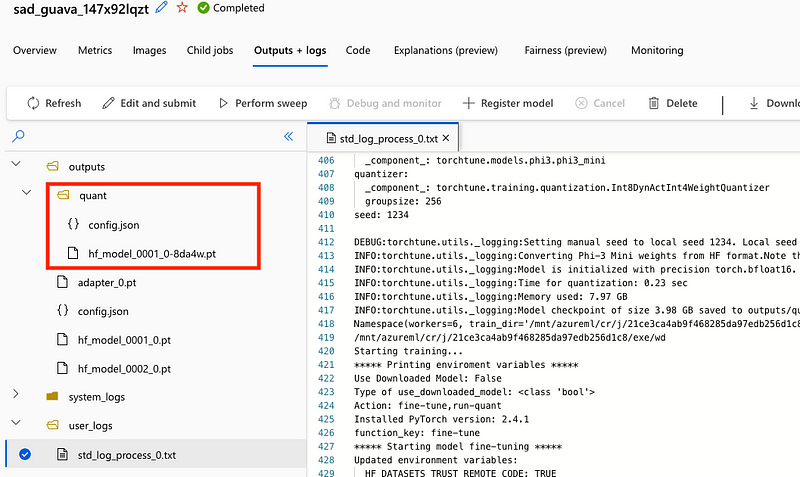Viewport: 800px width, 477px height.
Task: Switch to the Metrics tab
Action: click(x=94, y=50)
